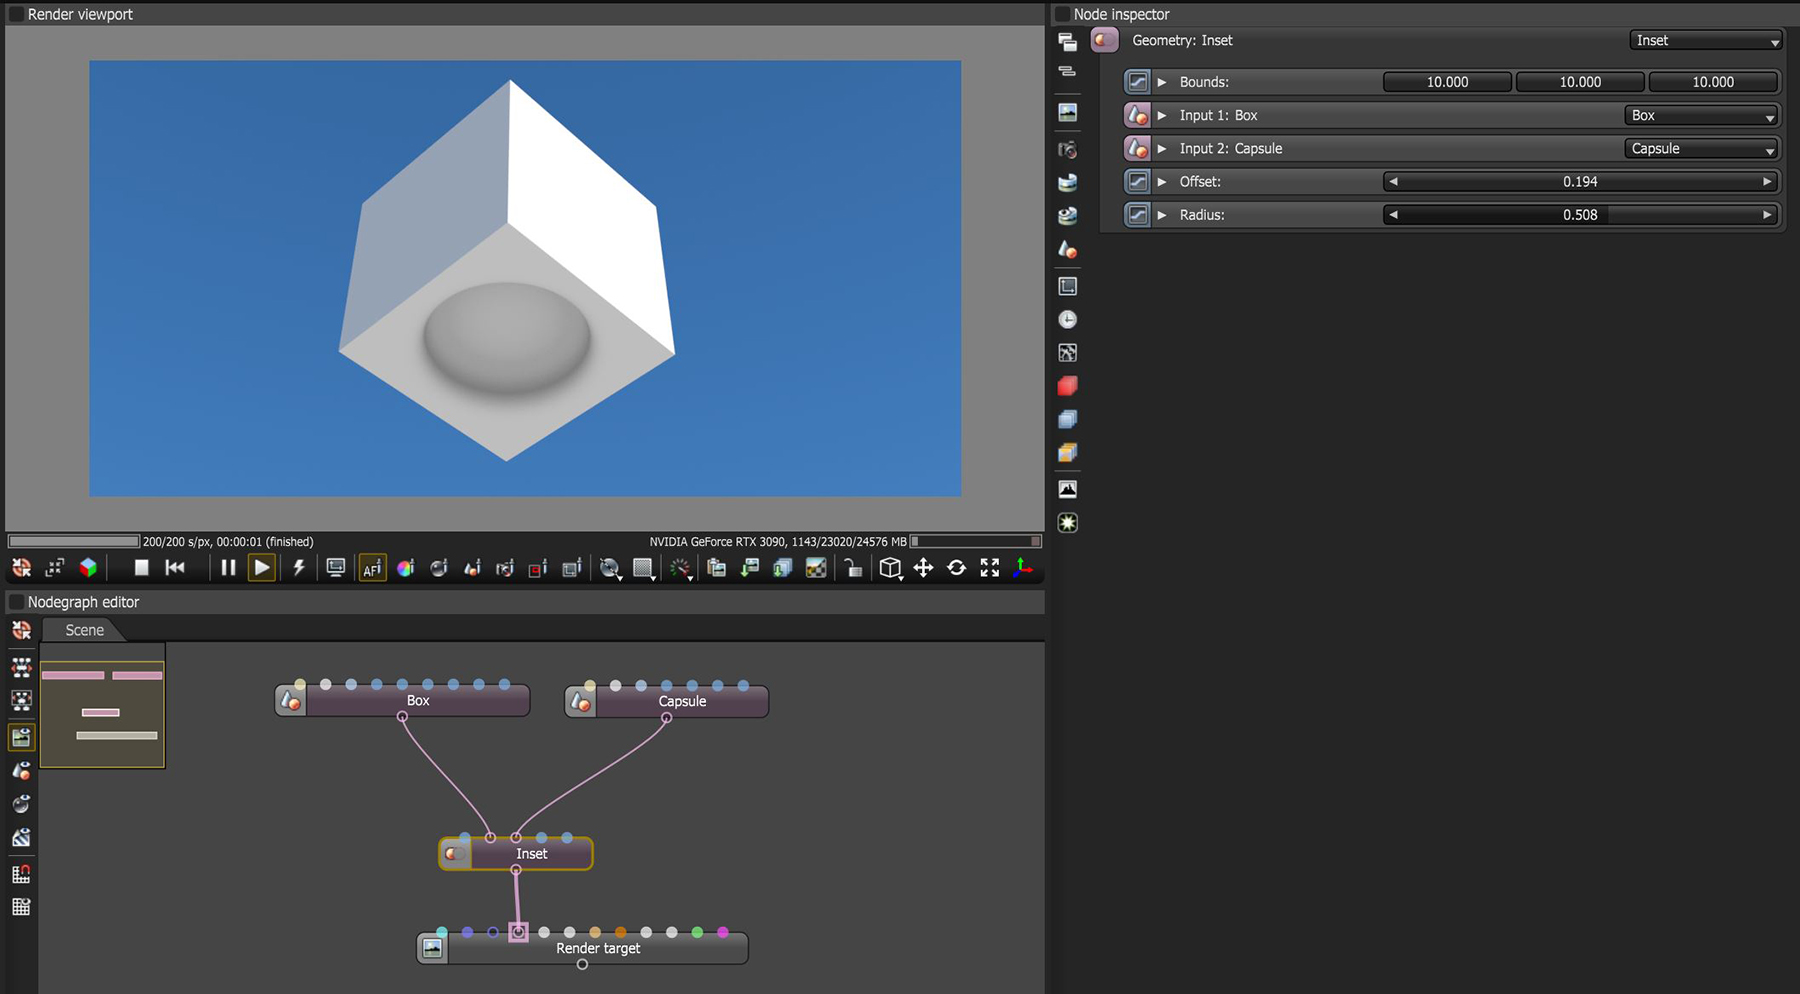Click the Render target output pin
The width and height of the screenshot is (1800, 994).
(582, 965)
